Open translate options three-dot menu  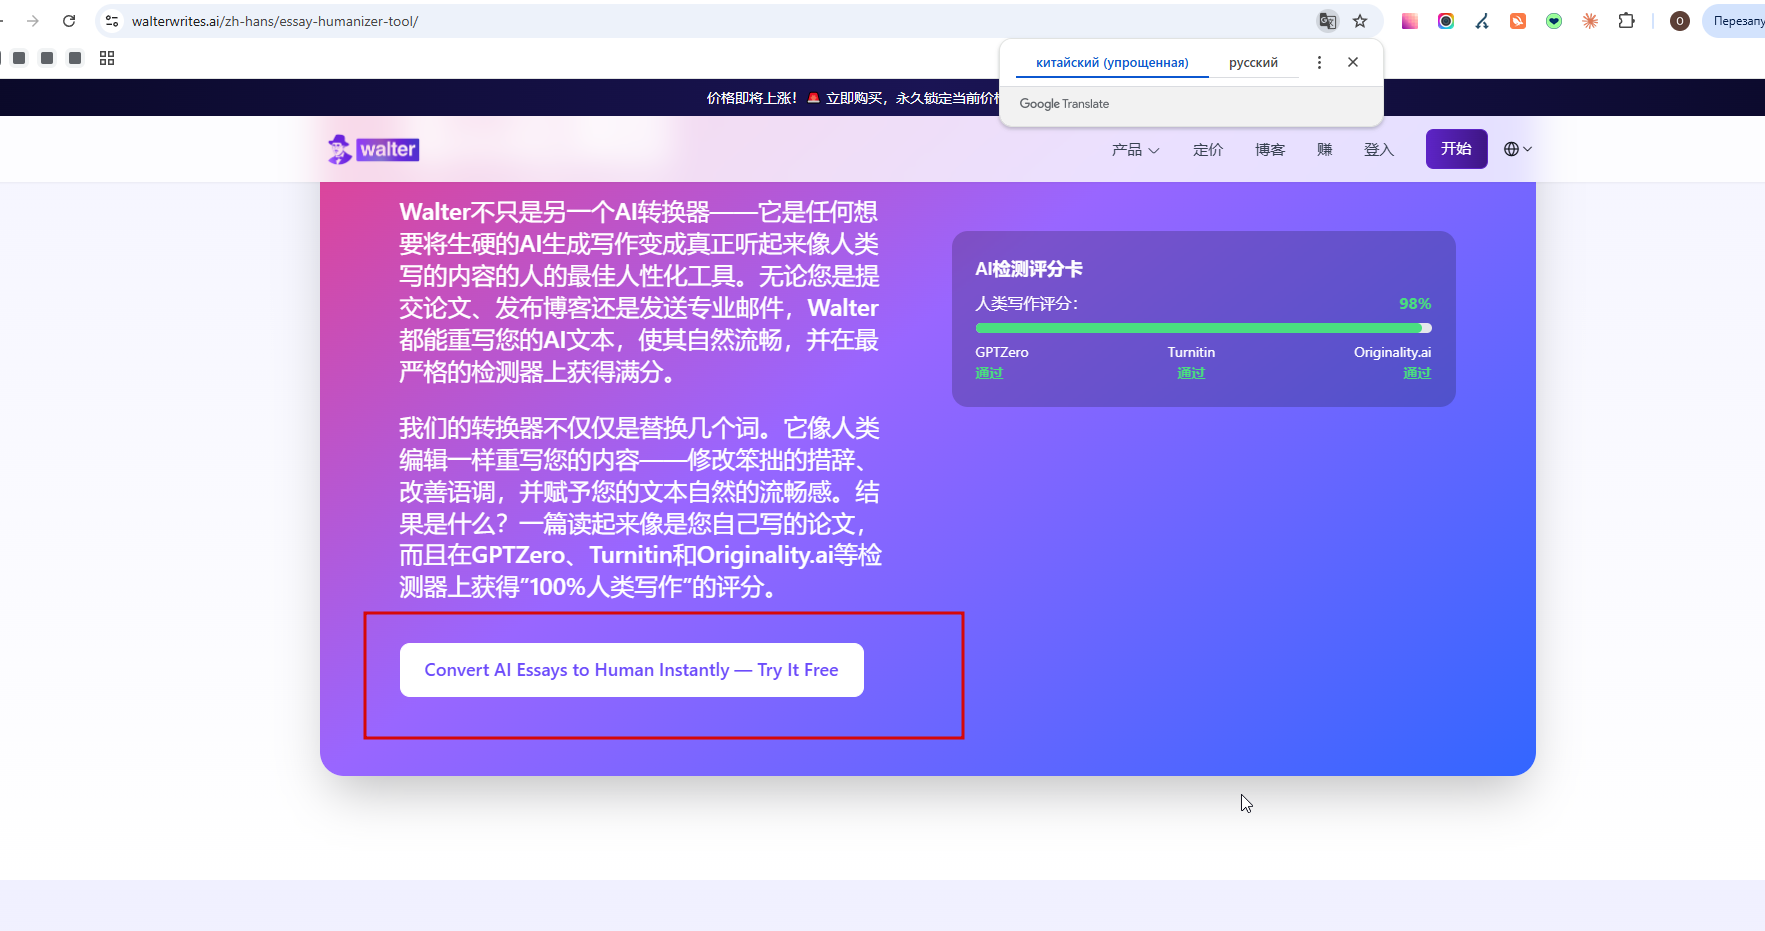pos(1319,62)
